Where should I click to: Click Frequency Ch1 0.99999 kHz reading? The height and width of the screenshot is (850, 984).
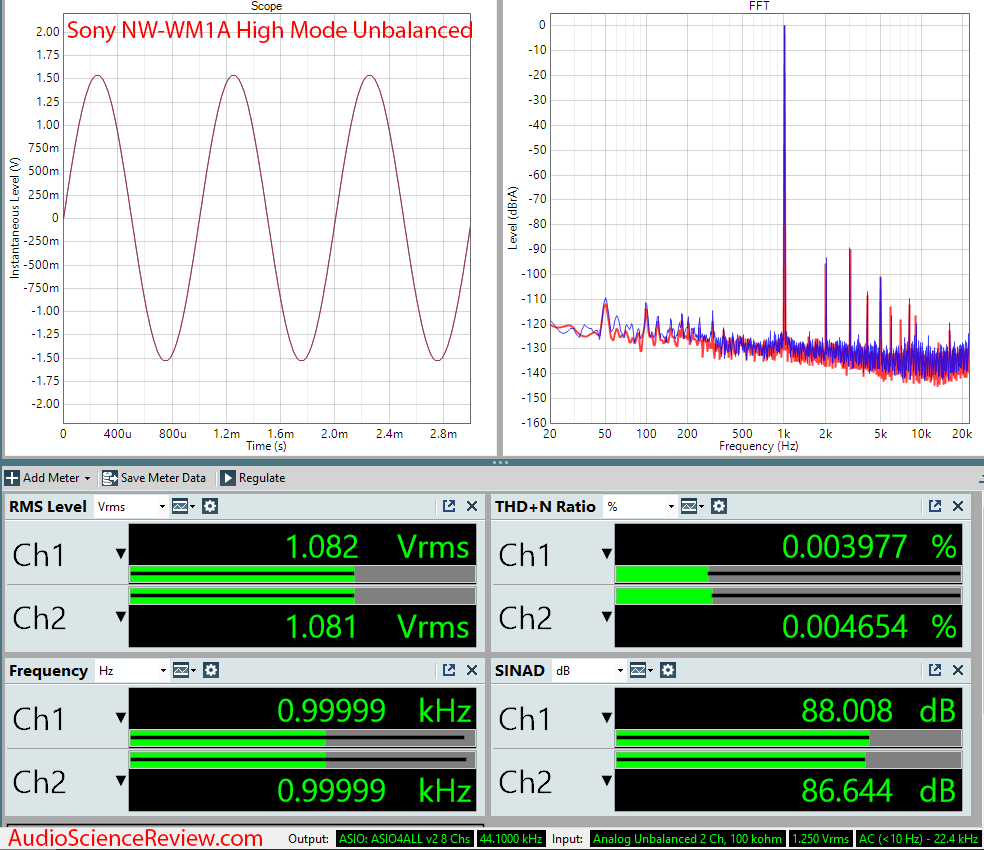click(x=374, y=711)
